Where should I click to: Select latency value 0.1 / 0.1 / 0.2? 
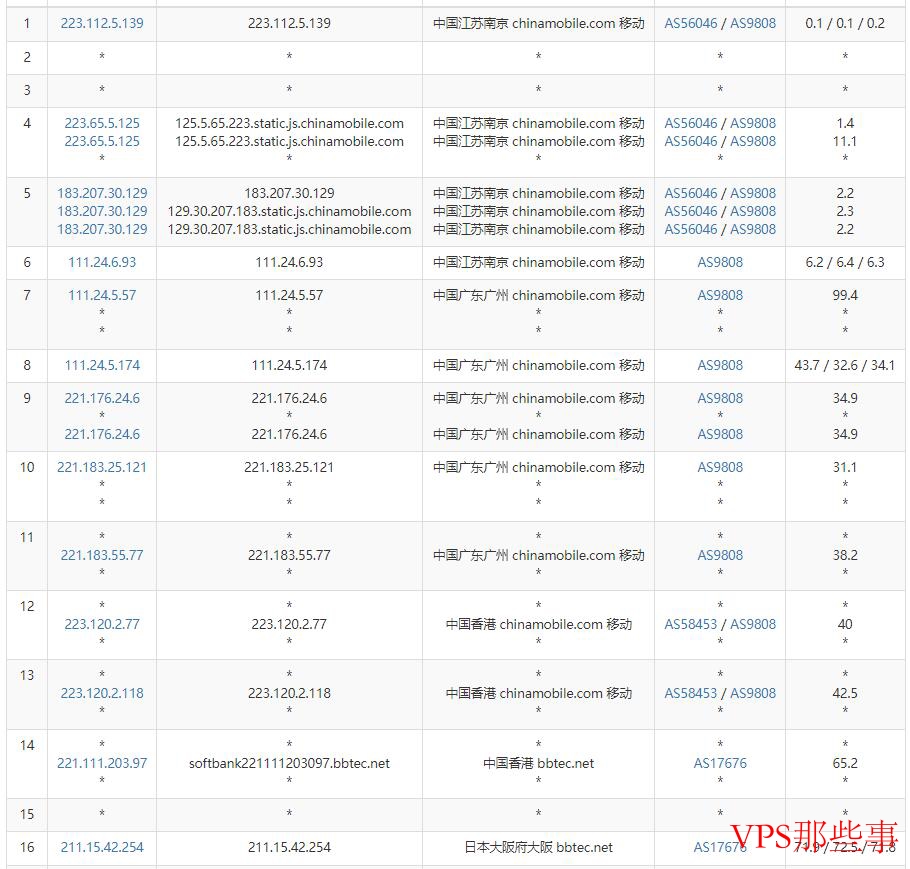[x=844, y=23]
